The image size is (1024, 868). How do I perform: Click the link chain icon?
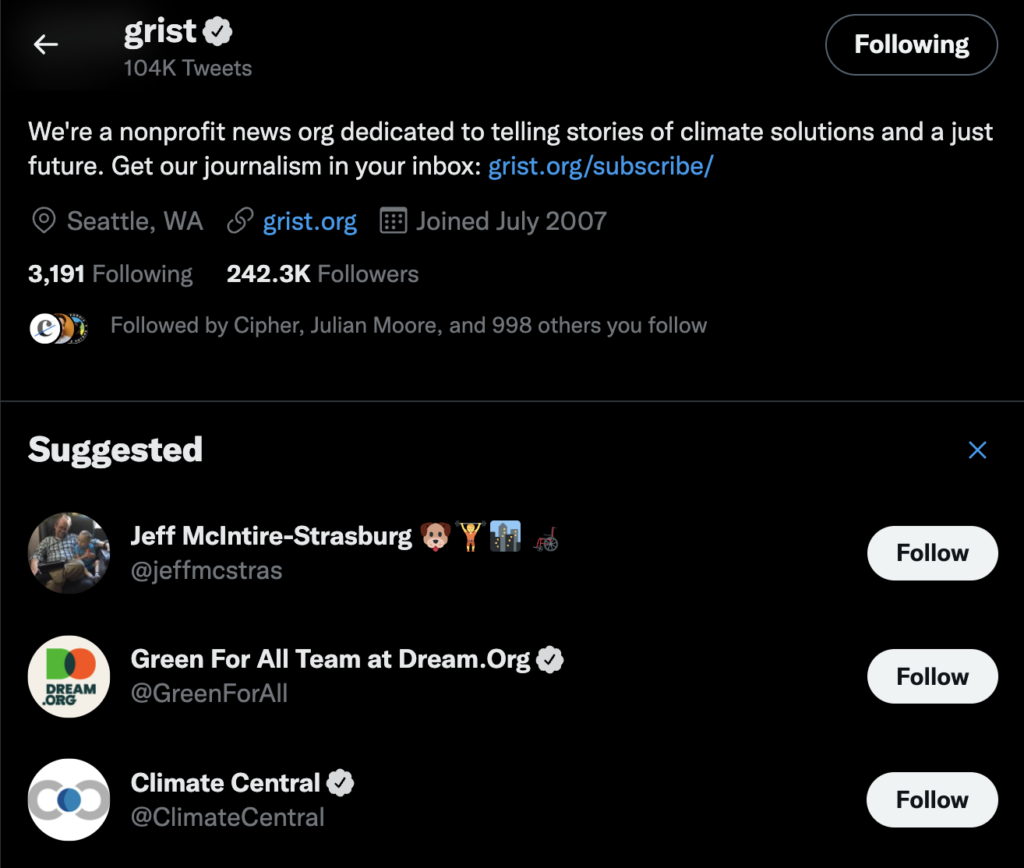tap(239, 221)
